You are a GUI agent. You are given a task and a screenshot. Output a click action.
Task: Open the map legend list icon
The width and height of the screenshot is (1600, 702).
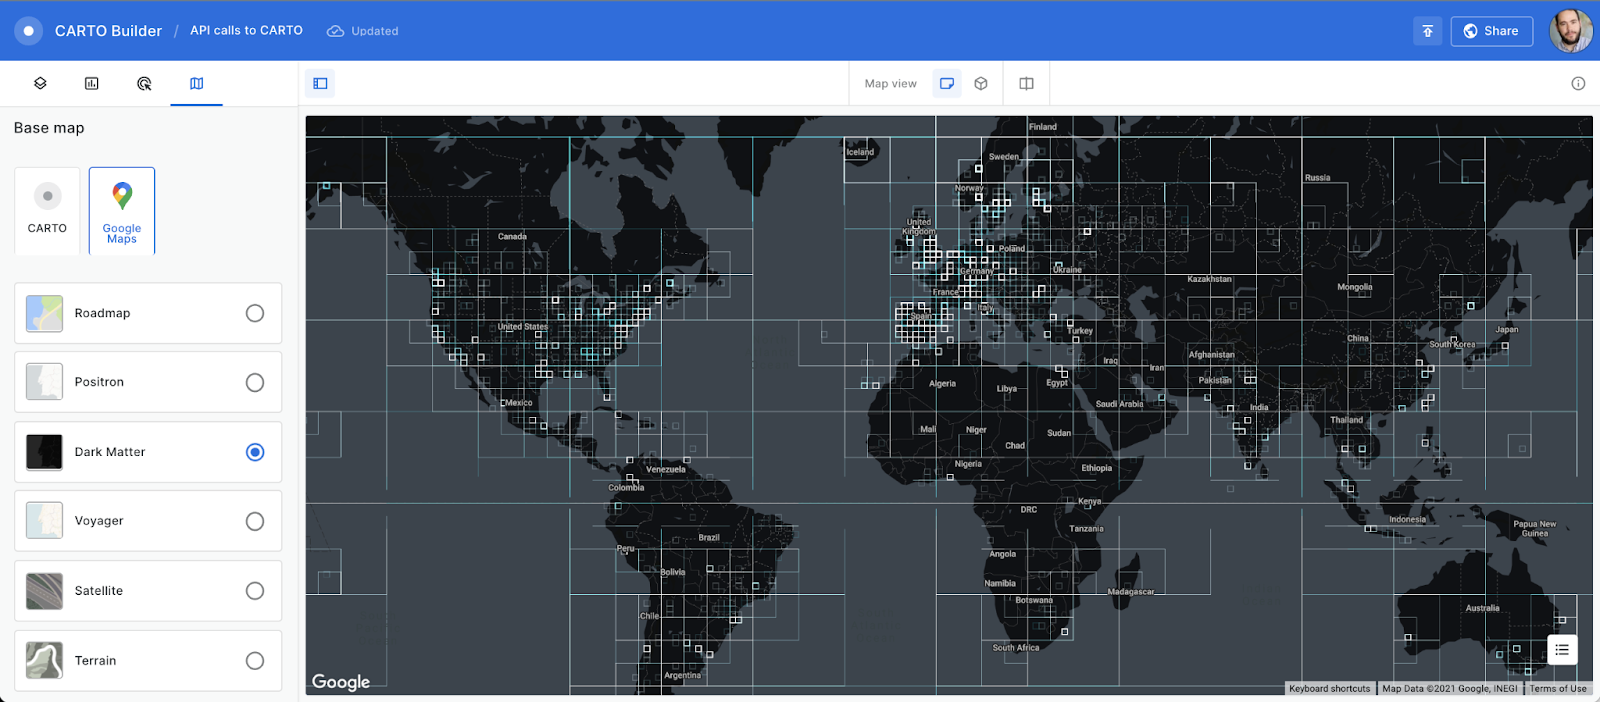click(x=1562, y=650)
